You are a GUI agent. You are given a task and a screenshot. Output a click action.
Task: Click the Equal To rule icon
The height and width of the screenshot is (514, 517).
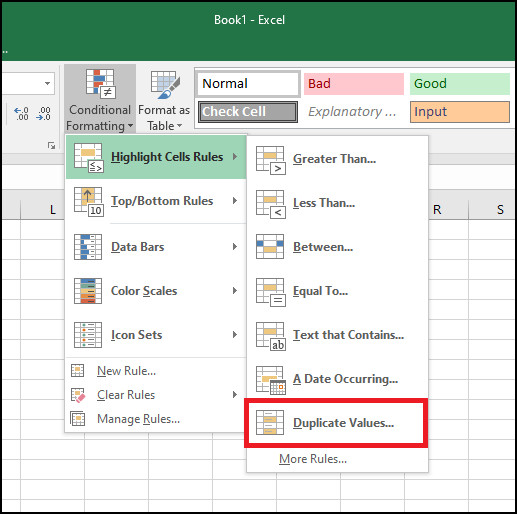coord(271,292)
